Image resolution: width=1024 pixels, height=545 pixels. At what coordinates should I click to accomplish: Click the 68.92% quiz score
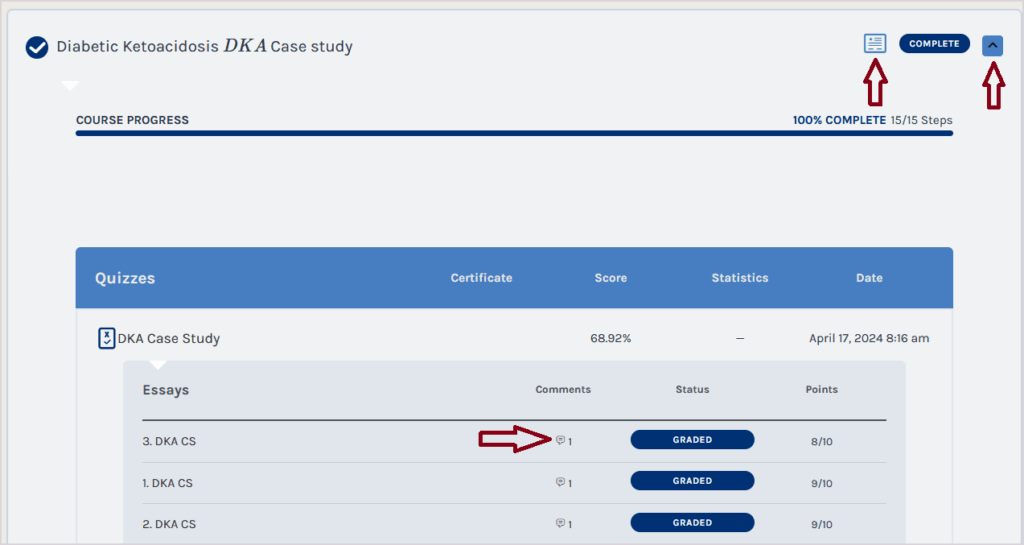coord(610,338)
